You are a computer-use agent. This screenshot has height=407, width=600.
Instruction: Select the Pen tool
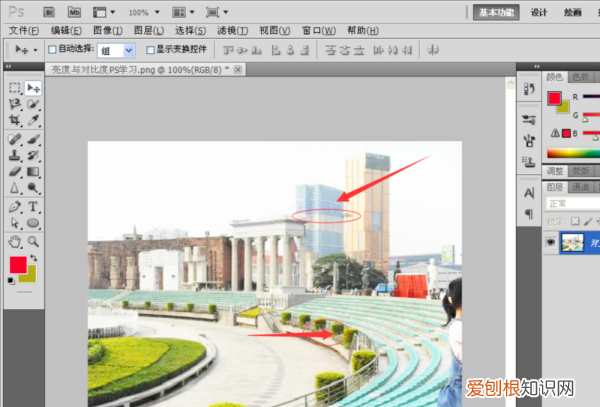click(15, 206)
